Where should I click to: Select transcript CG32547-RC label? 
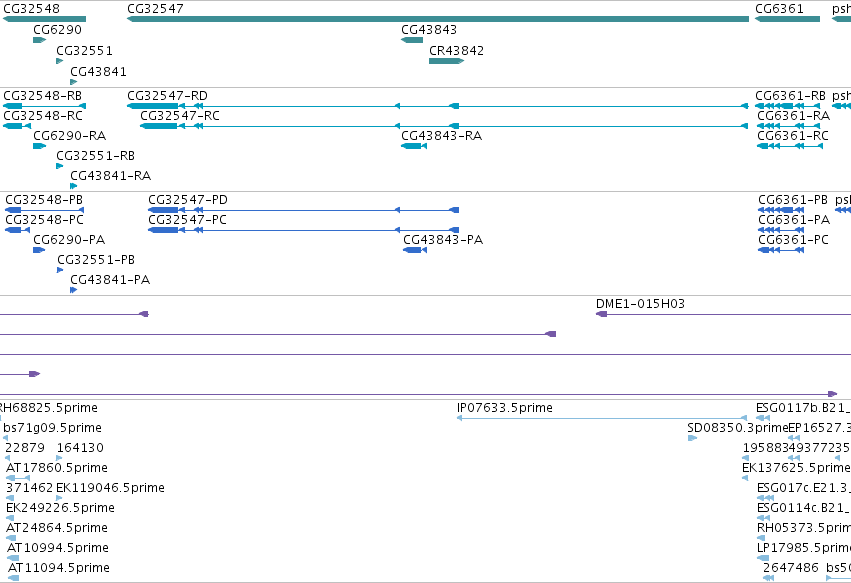click(180, 116)
